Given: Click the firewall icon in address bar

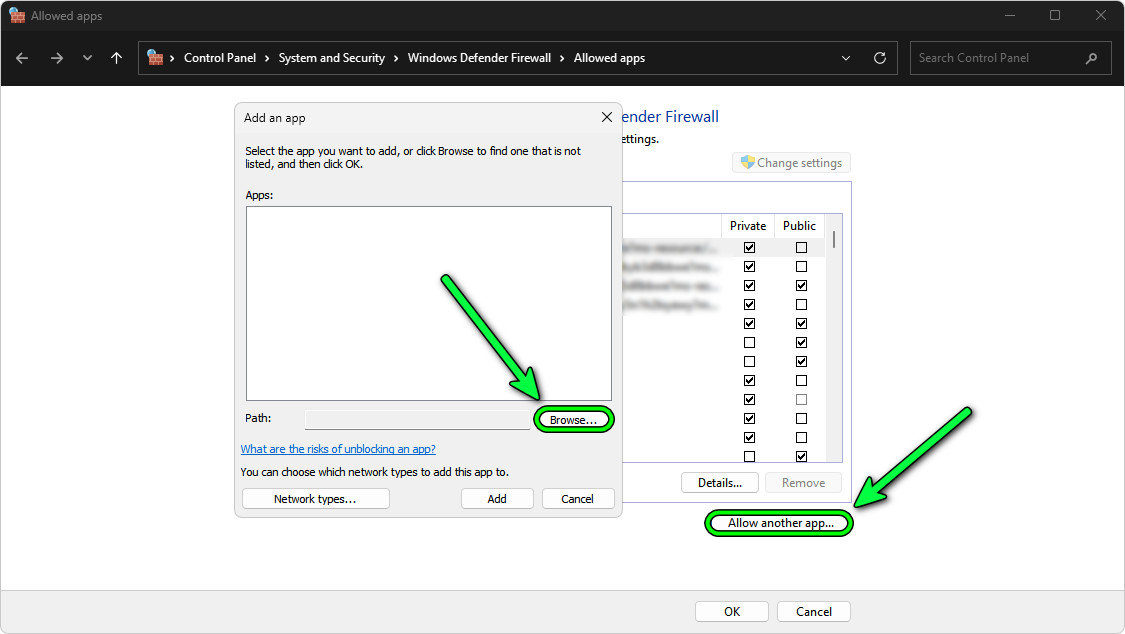Looking at the screenshot, I should coord(155,58).
